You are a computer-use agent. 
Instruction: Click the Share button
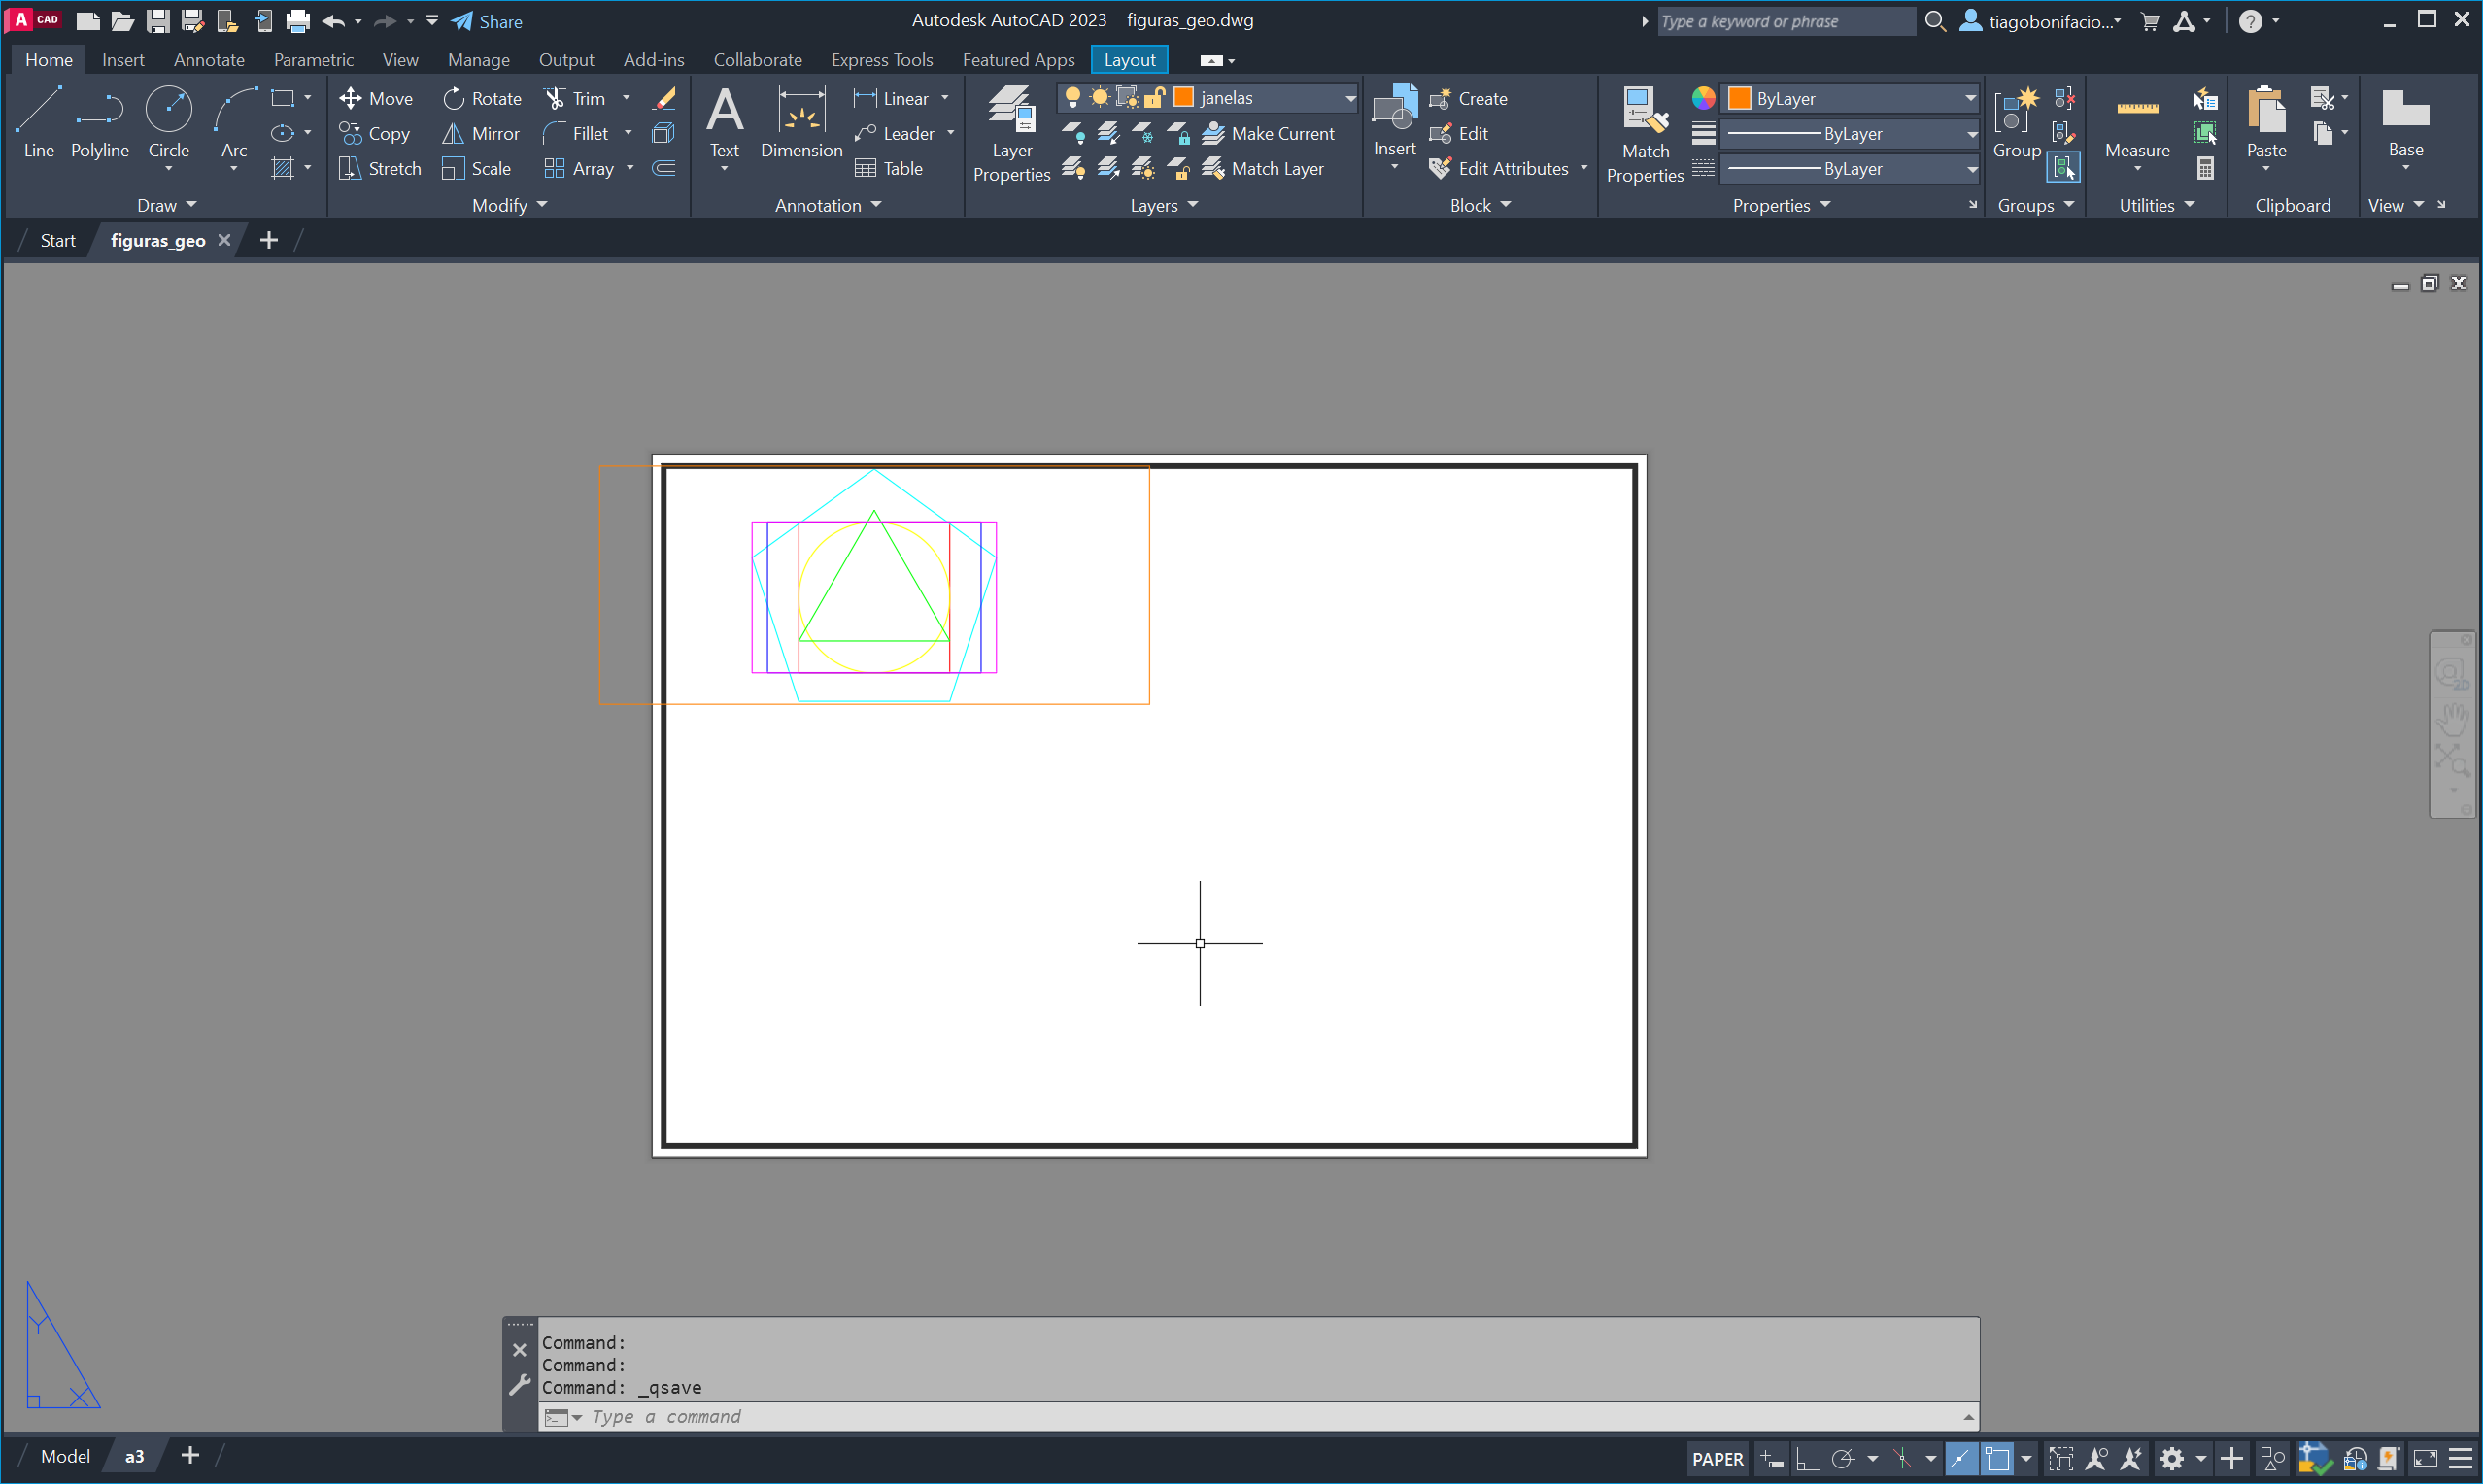click(x=487, y=21)
